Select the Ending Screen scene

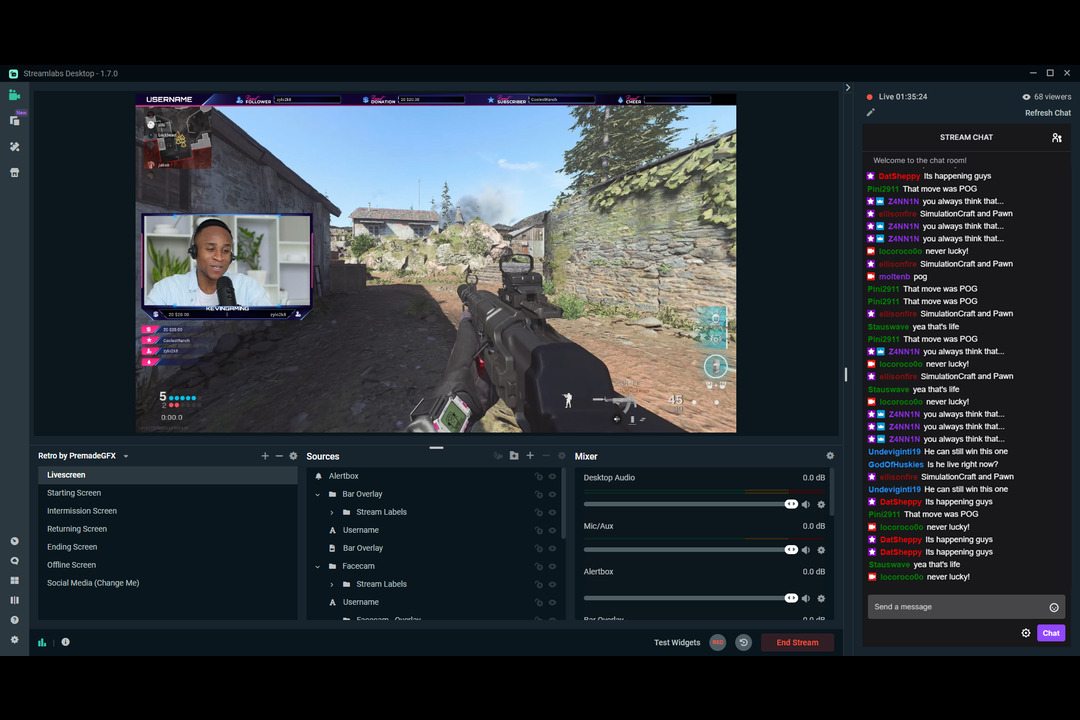[167, 546]
